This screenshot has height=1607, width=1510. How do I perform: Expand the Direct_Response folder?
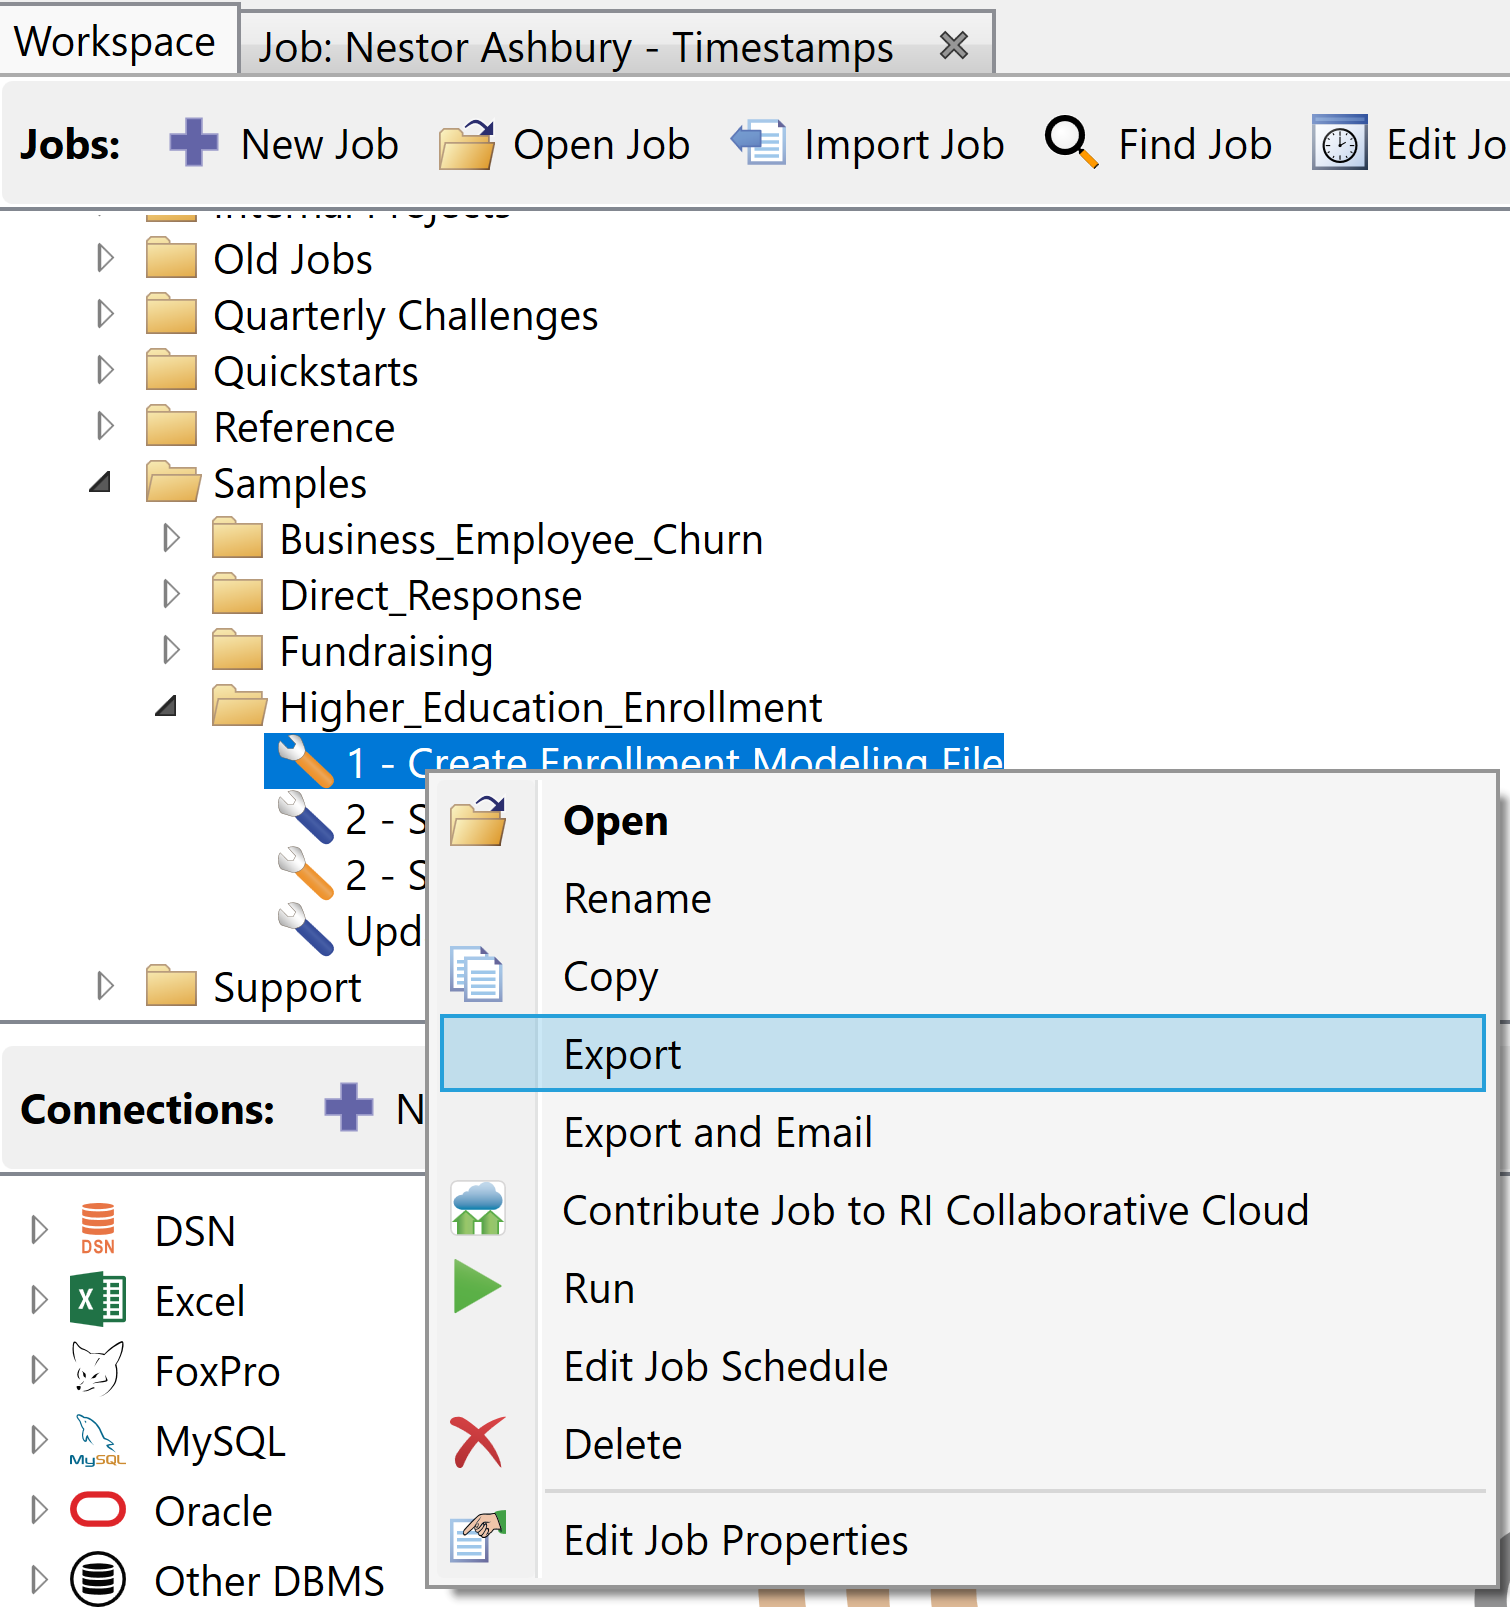pos(171,594)
